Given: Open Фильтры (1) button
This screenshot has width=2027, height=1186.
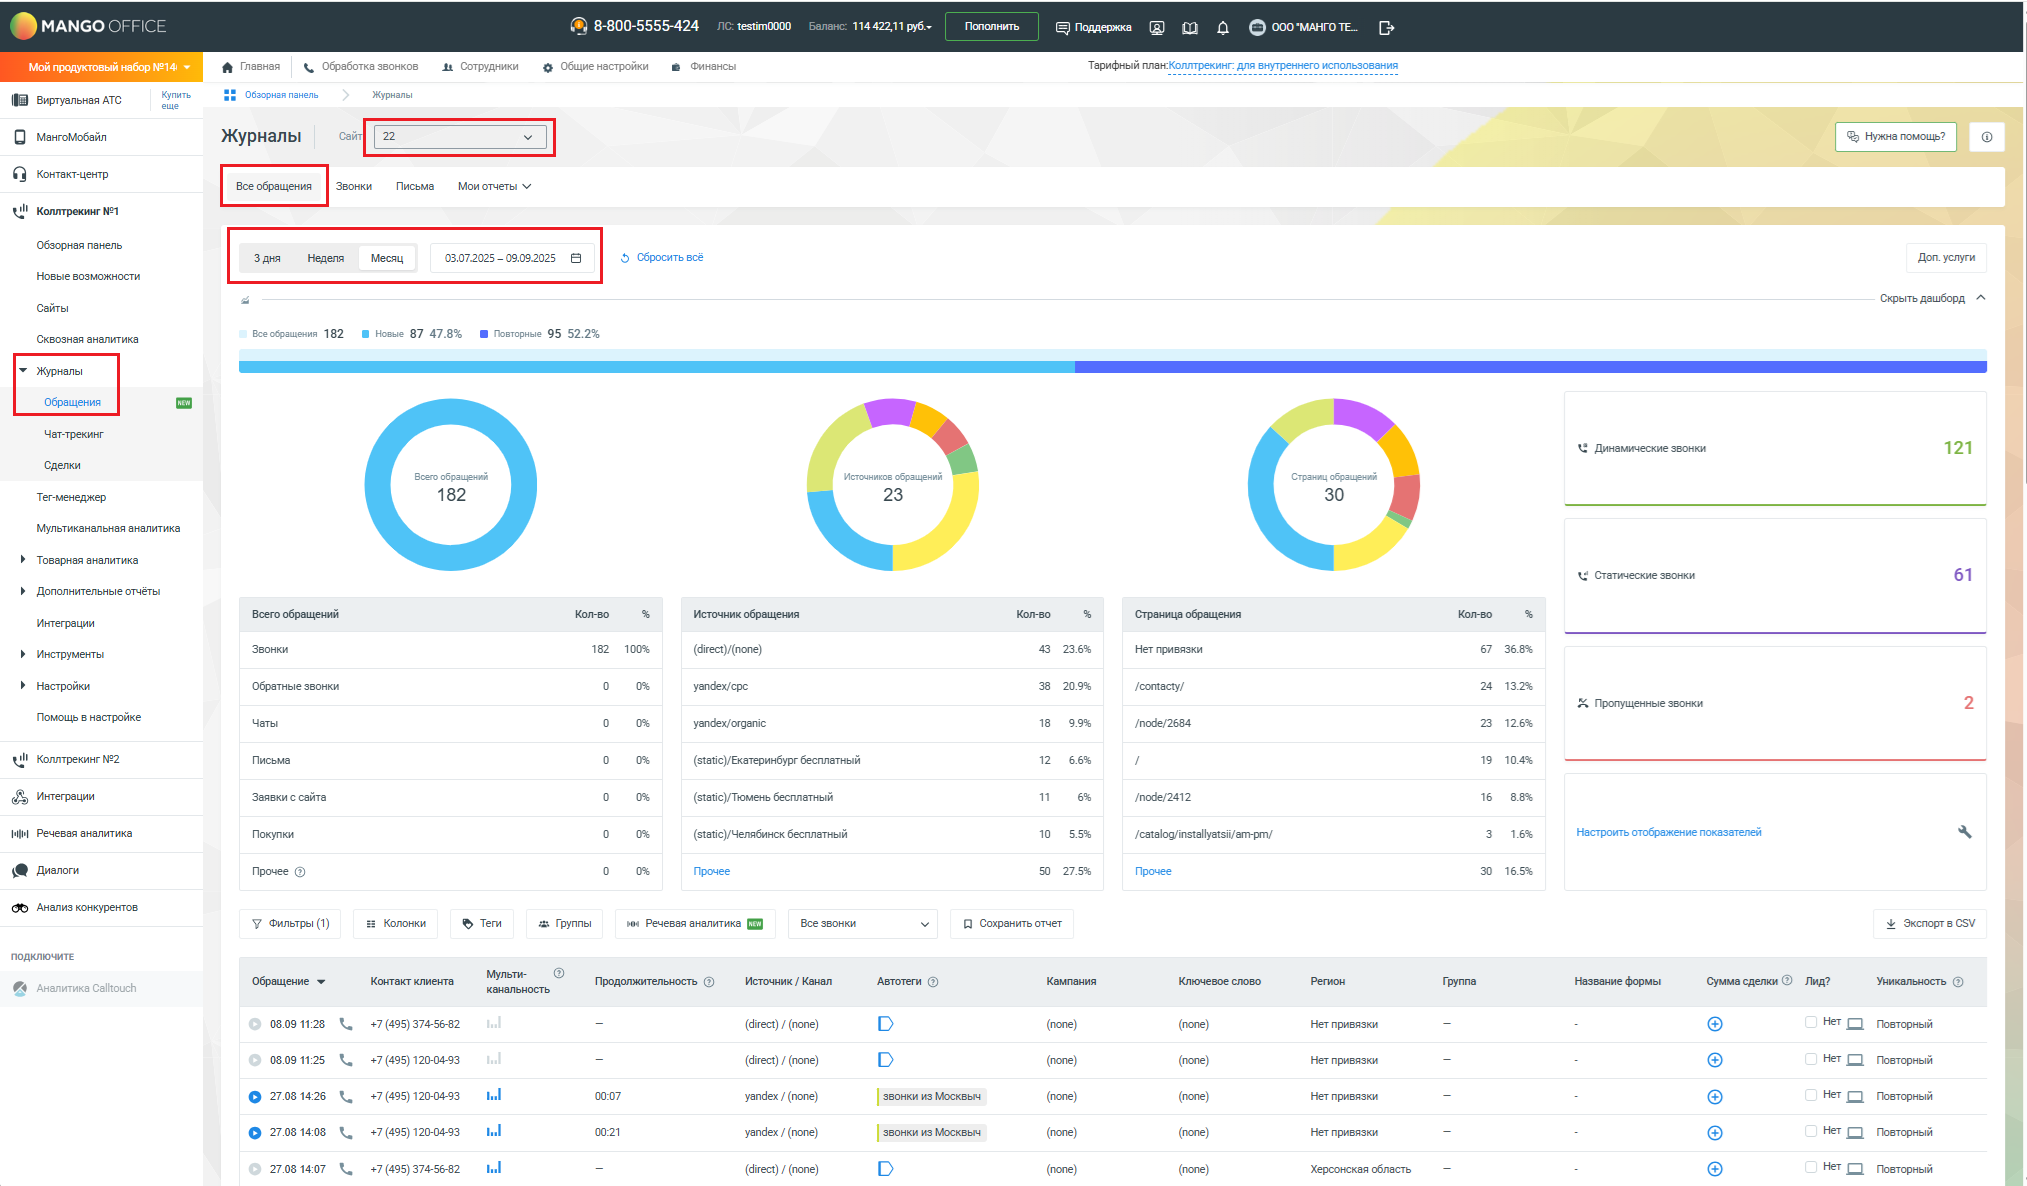Looking at the screenshot, I should click(x=290, y=924).
